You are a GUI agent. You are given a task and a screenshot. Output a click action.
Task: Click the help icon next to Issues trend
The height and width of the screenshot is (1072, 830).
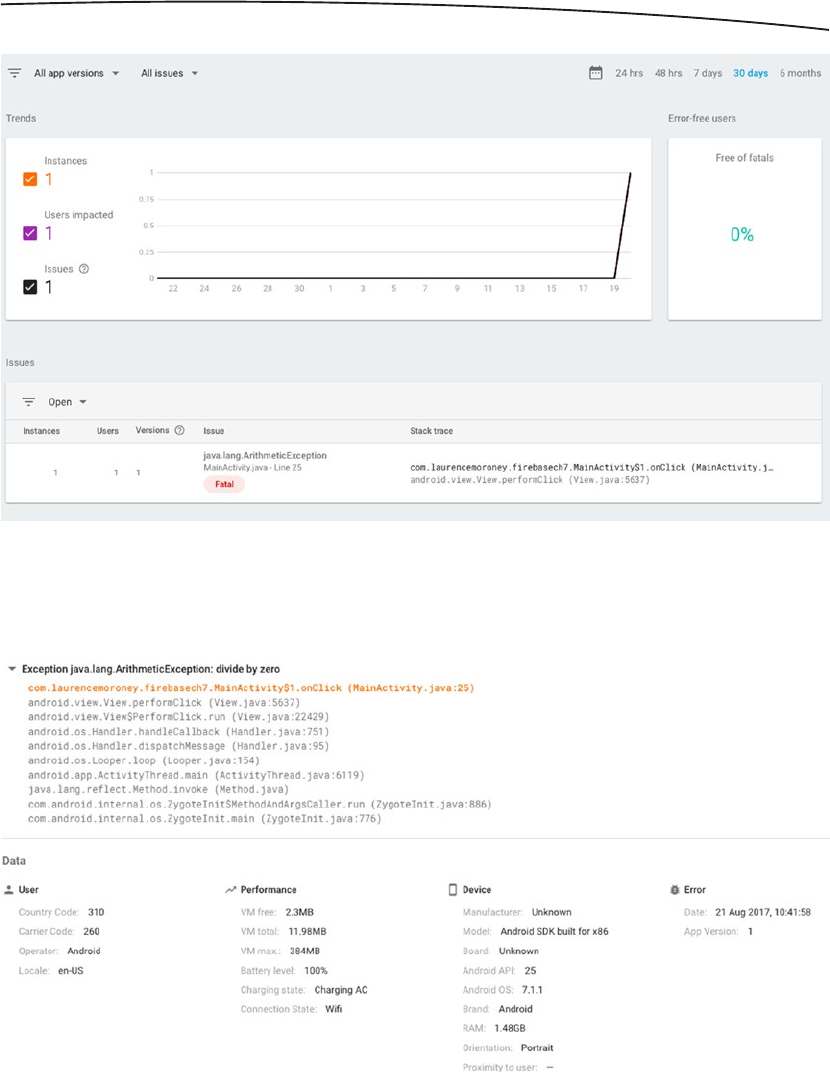(83, 269)
